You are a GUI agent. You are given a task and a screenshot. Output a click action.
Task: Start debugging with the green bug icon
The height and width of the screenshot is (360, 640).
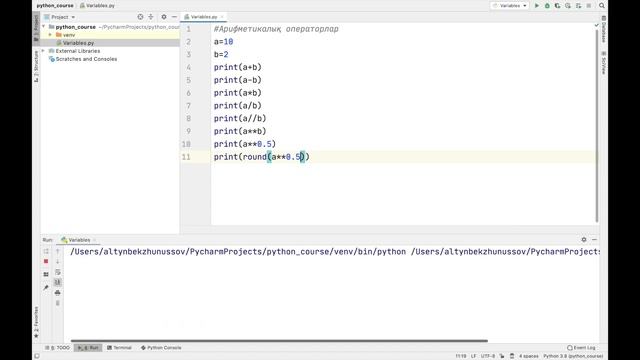pos(547,6)
